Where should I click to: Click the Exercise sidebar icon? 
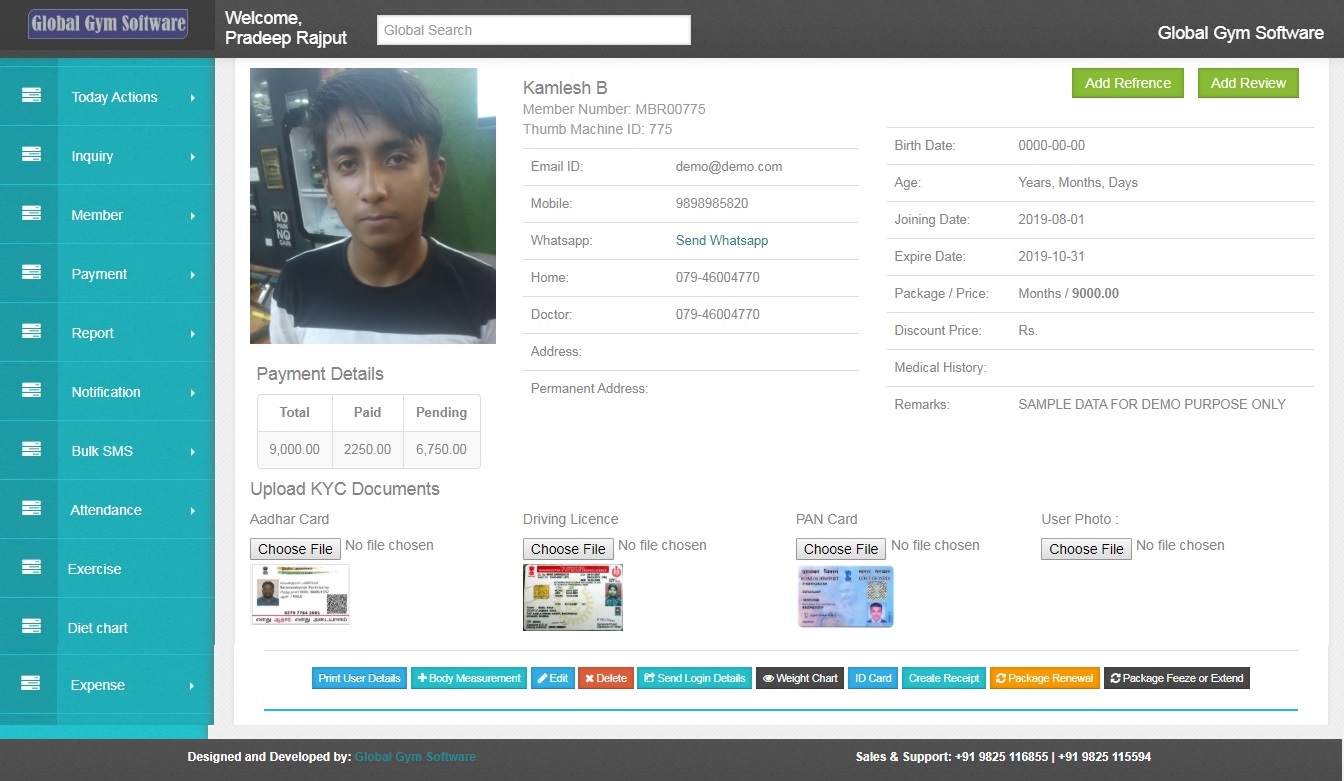[x=30, y=568]
